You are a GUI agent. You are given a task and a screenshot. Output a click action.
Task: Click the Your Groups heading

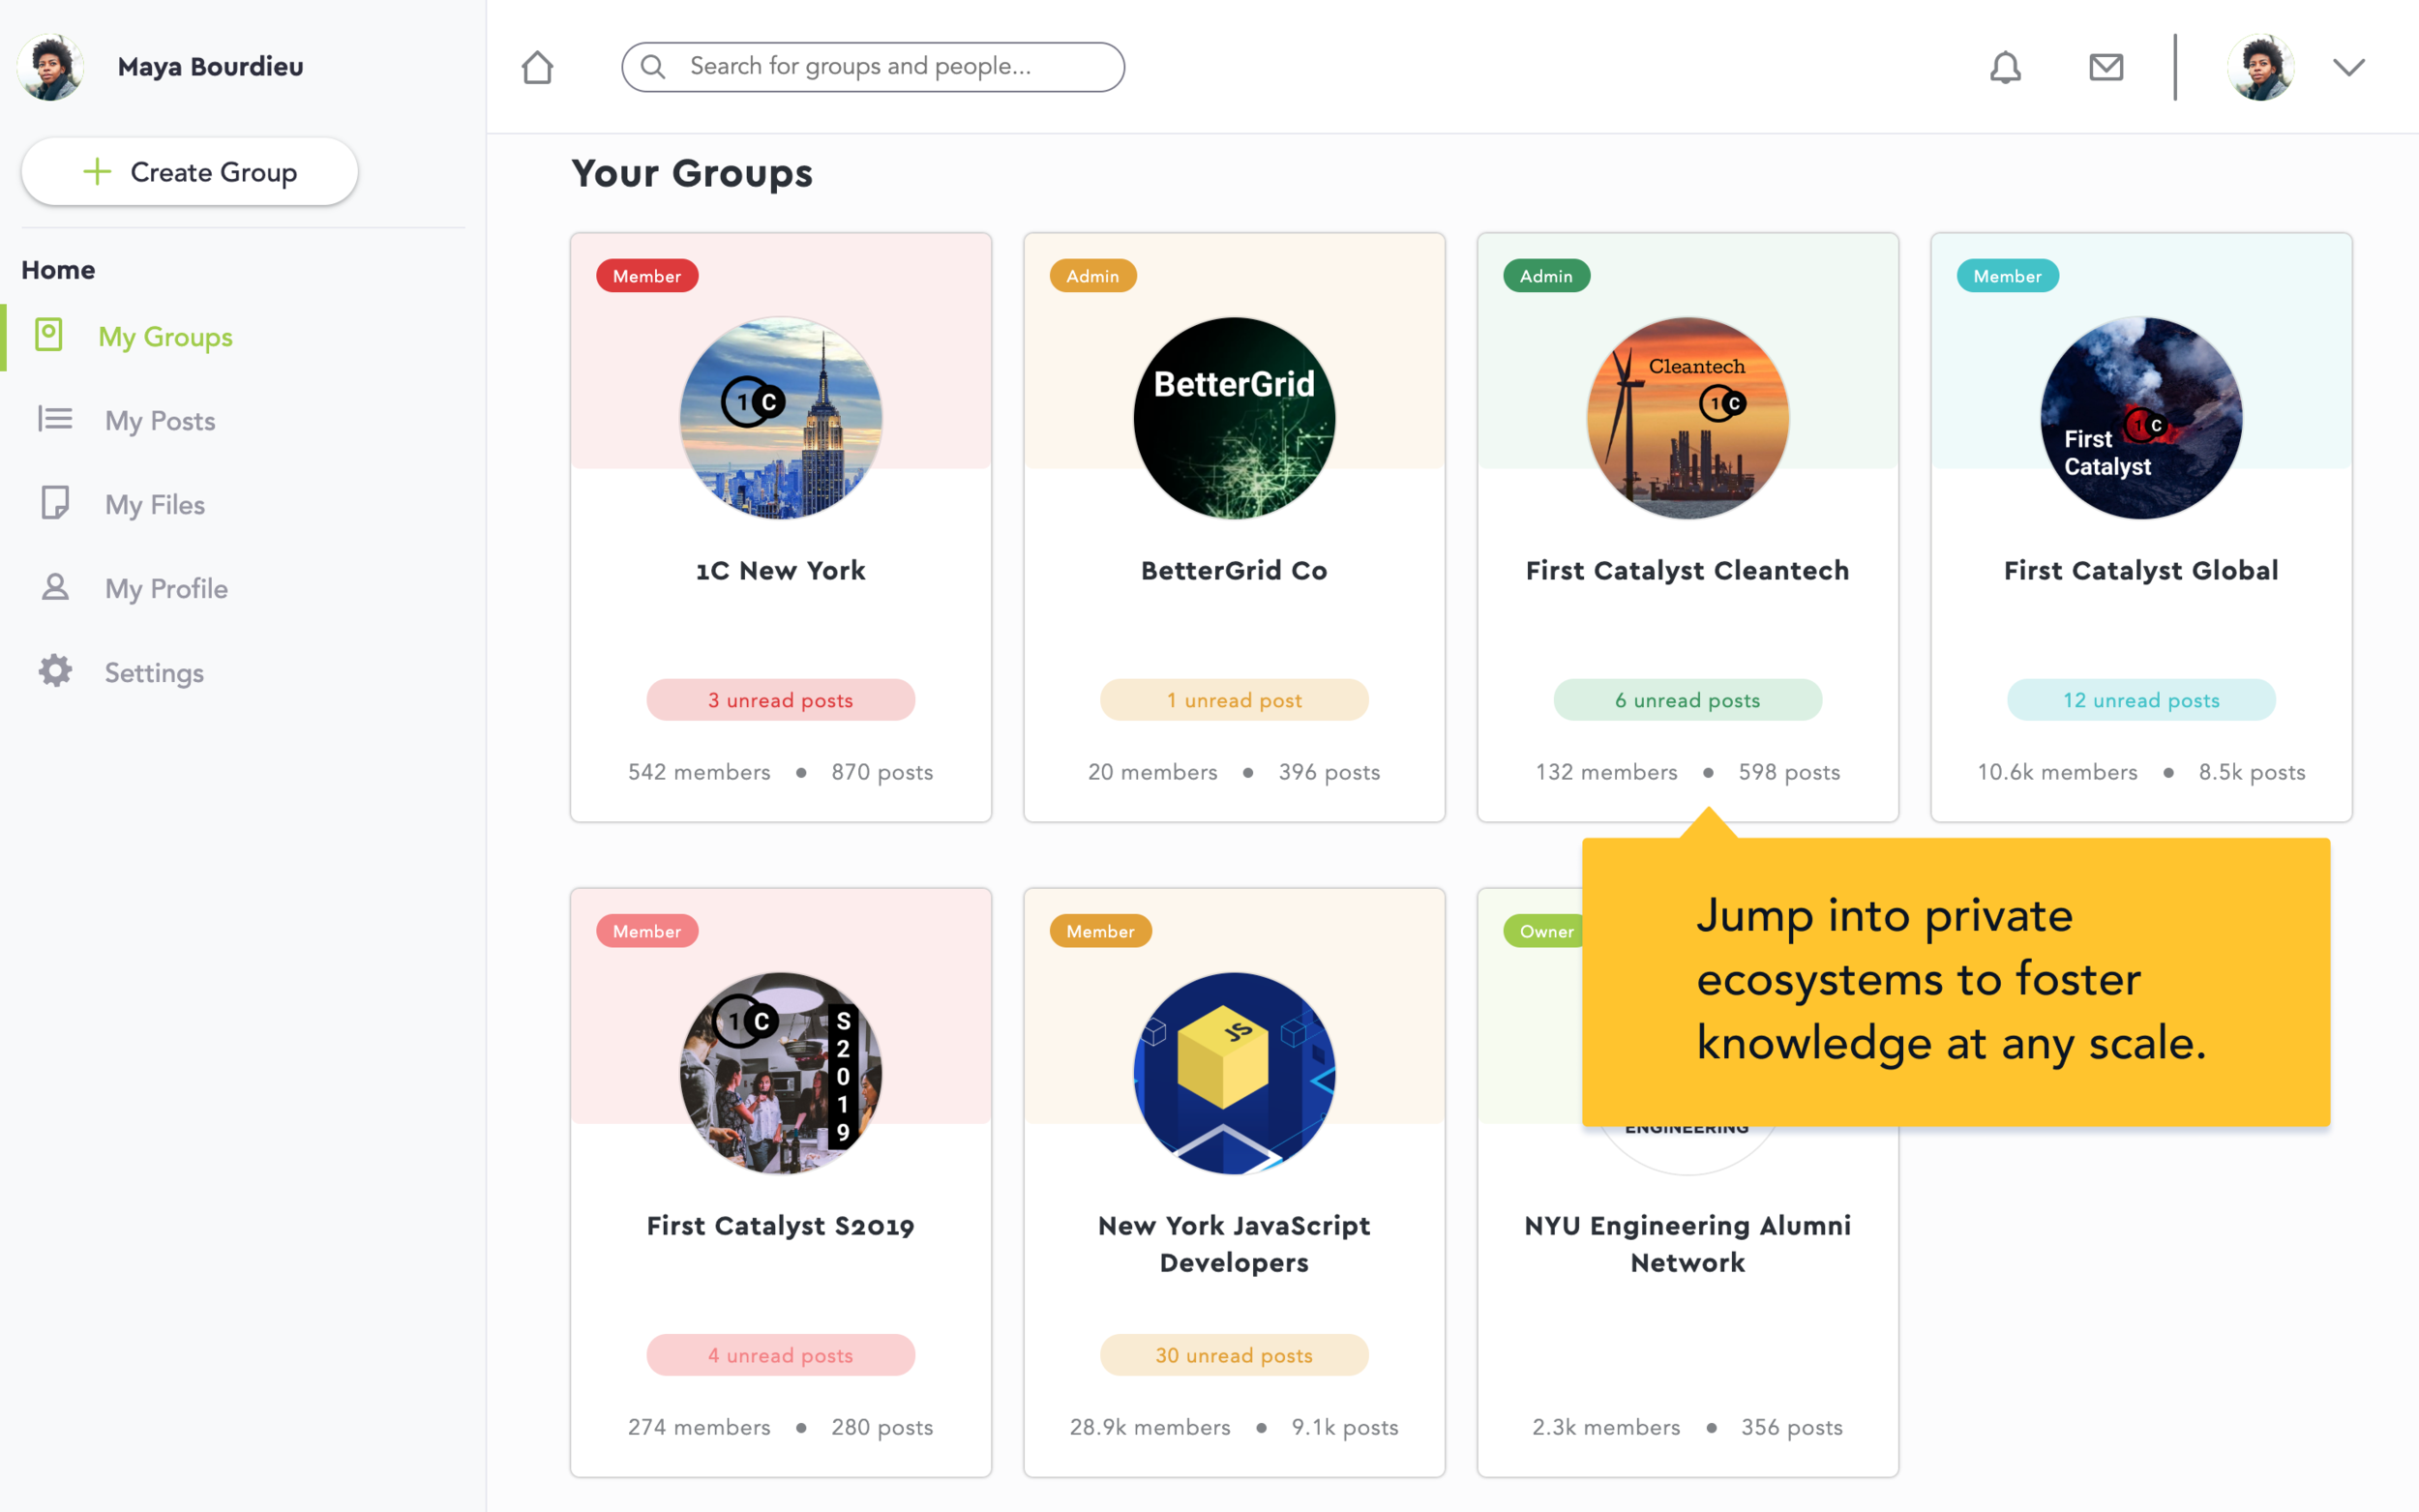tap(692, 173)
